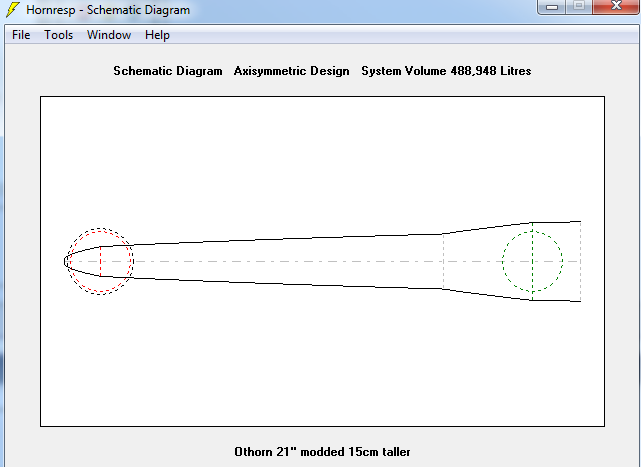Click the Hornresp lightning bolt icon
Image resolution: width=641 pixels, height=467 pixels.
coord(13,10)
